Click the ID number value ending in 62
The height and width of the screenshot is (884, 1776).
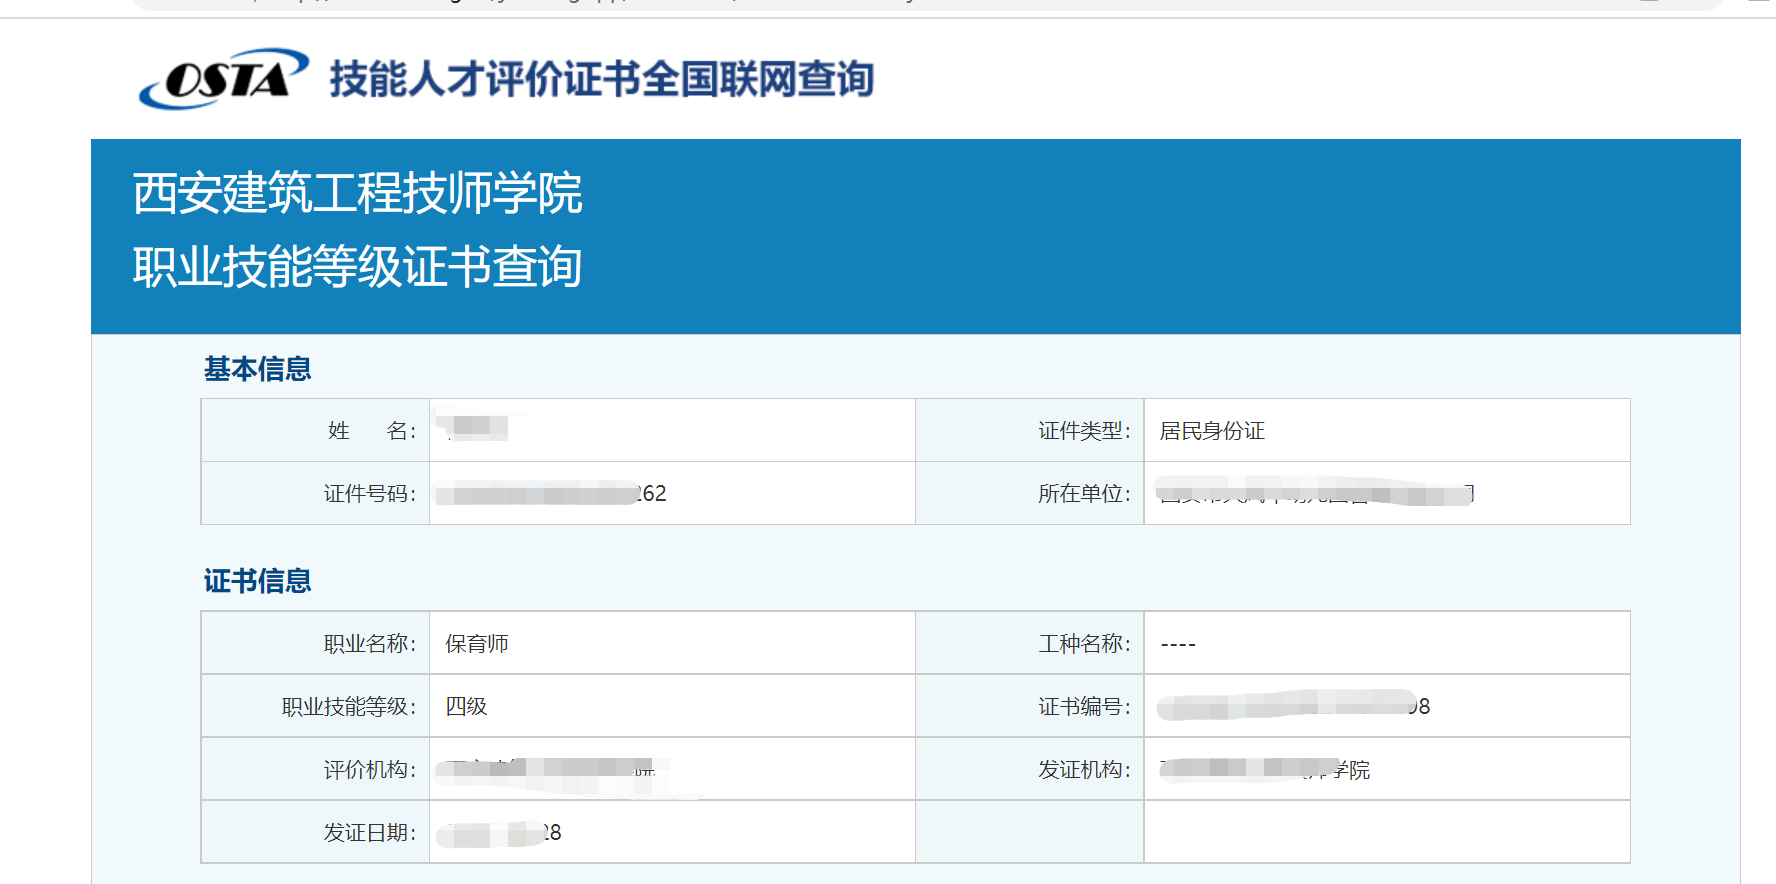(552, 494)
